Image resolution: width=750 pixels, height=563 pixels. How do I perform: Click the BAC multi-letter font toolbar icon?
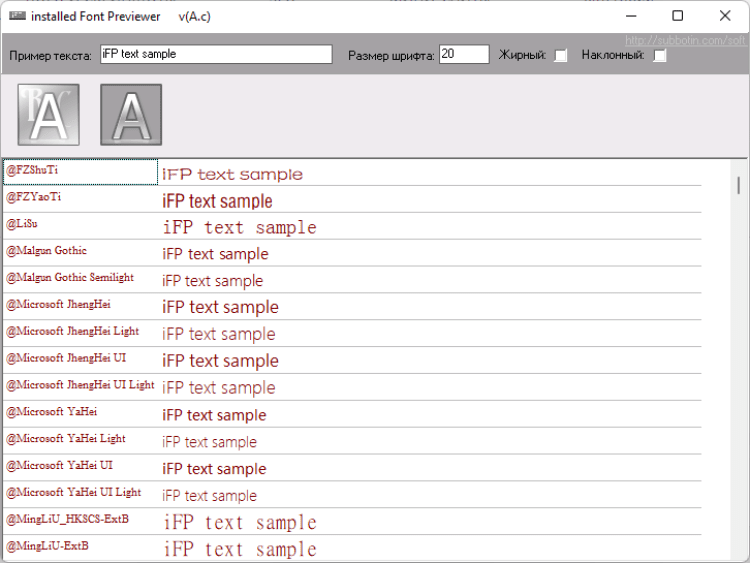pyautogui.click(x=48, y=114)
